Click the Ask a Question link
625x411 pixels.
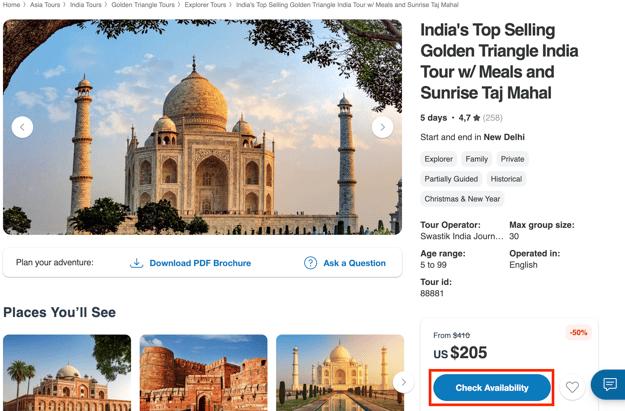[354, 263]
